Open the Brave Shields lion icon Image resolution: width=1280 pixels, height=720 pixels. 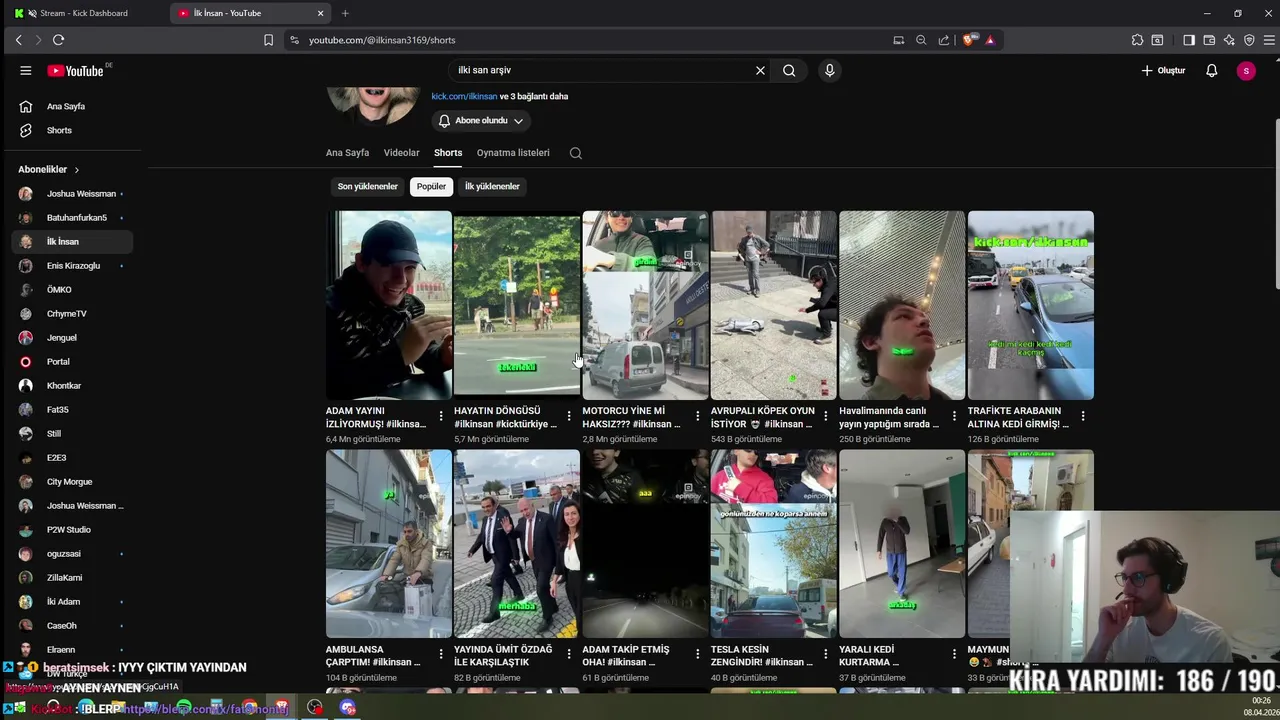(968, 40)
